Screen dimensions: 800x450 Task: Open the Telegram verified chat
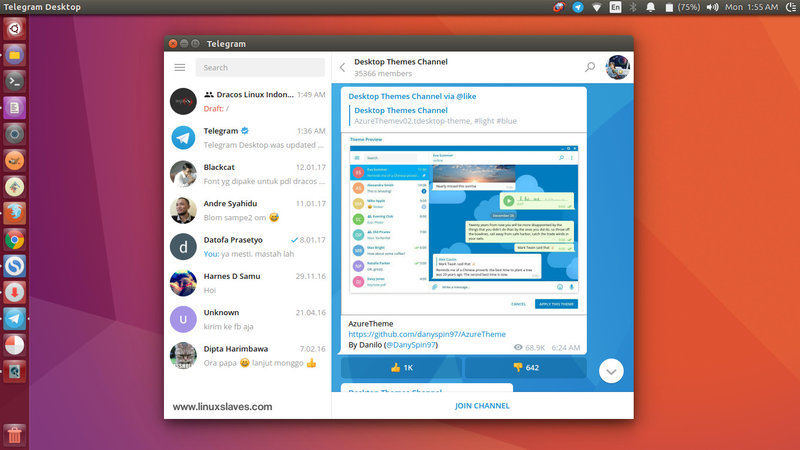(x=247, y=138)
